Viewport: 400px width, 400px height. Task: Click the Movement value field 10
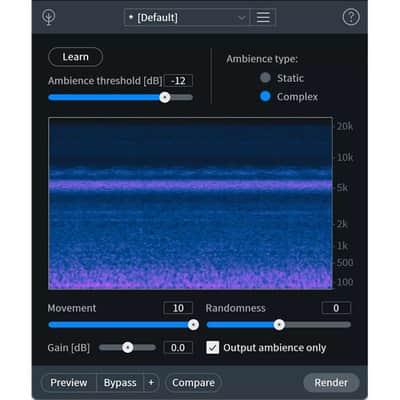[x=178, y=308]
